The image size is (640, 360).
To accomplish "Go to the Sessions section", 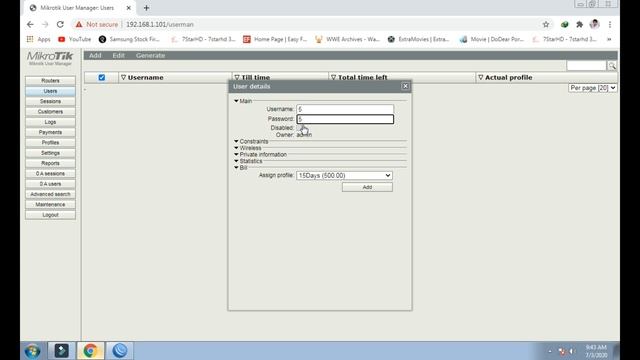I will 50,101.
